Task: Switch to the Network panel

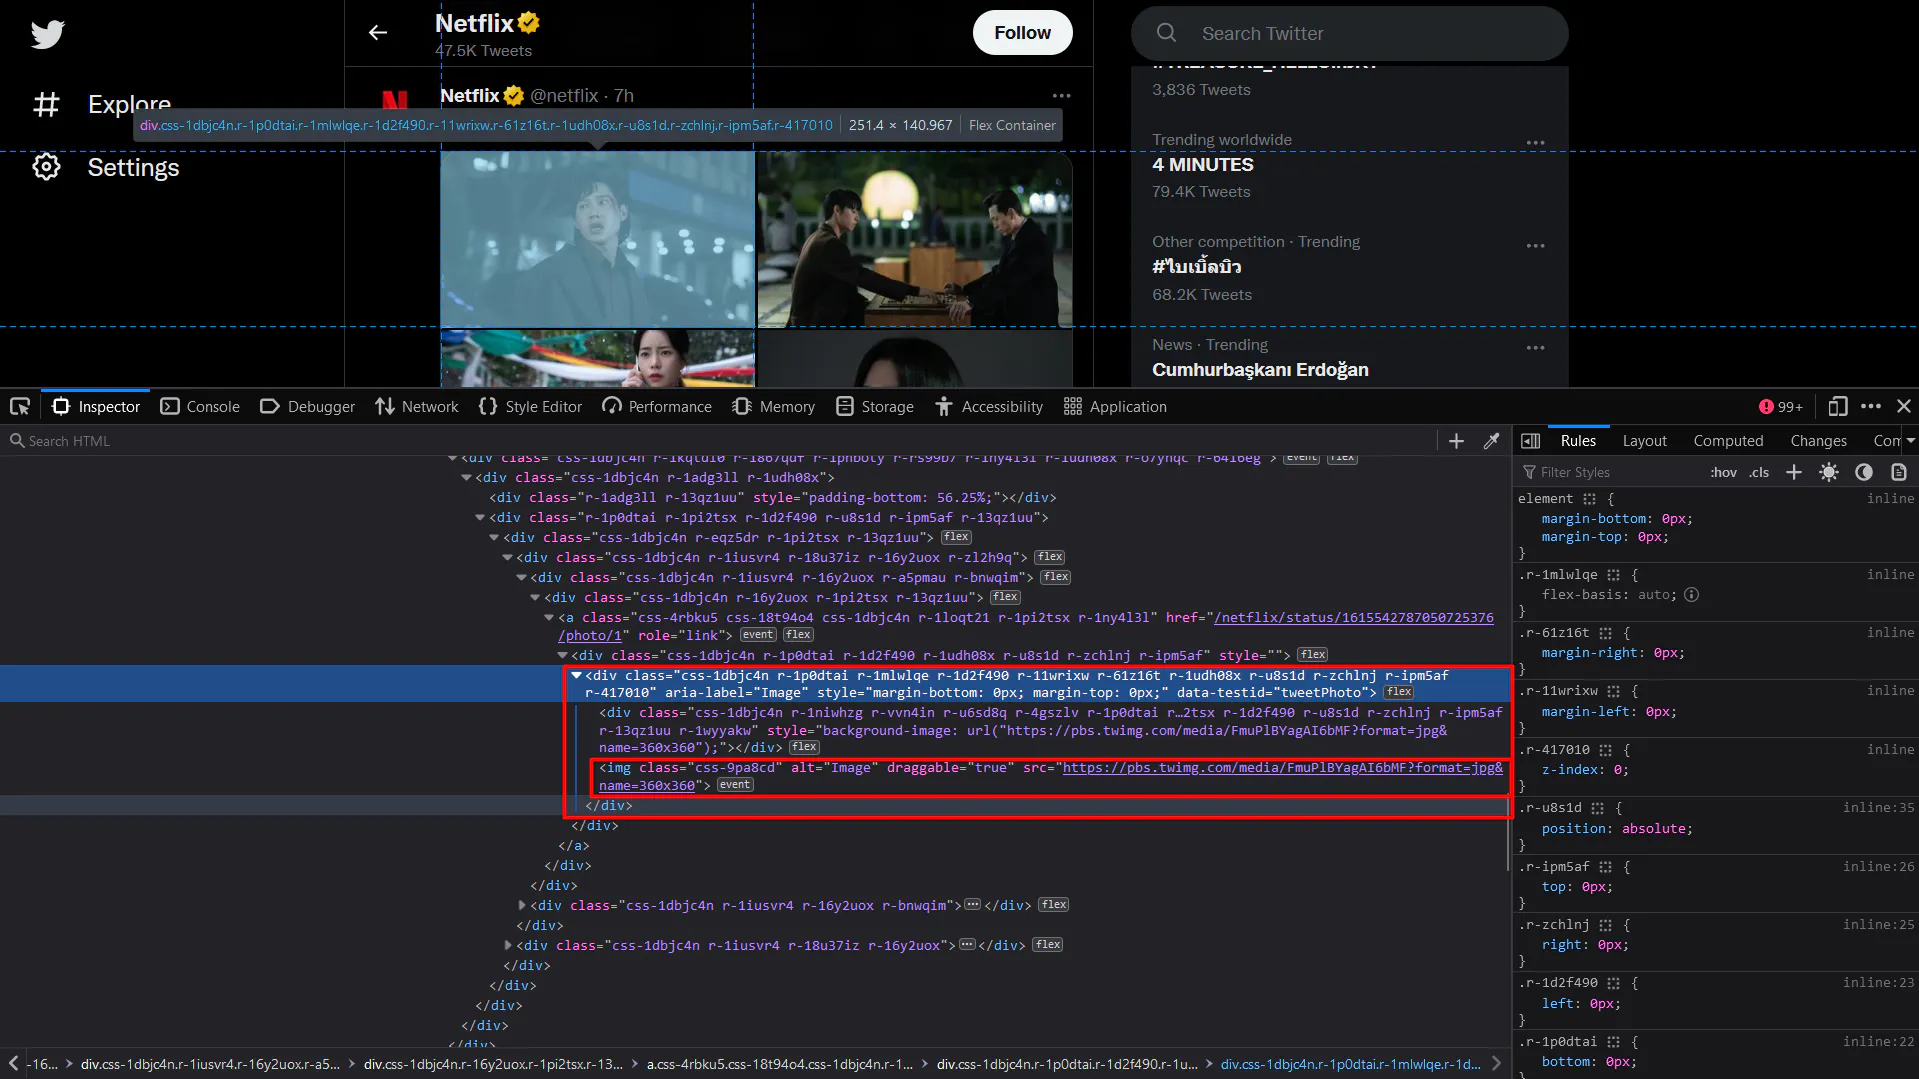Action: click(x=417, y=406)
